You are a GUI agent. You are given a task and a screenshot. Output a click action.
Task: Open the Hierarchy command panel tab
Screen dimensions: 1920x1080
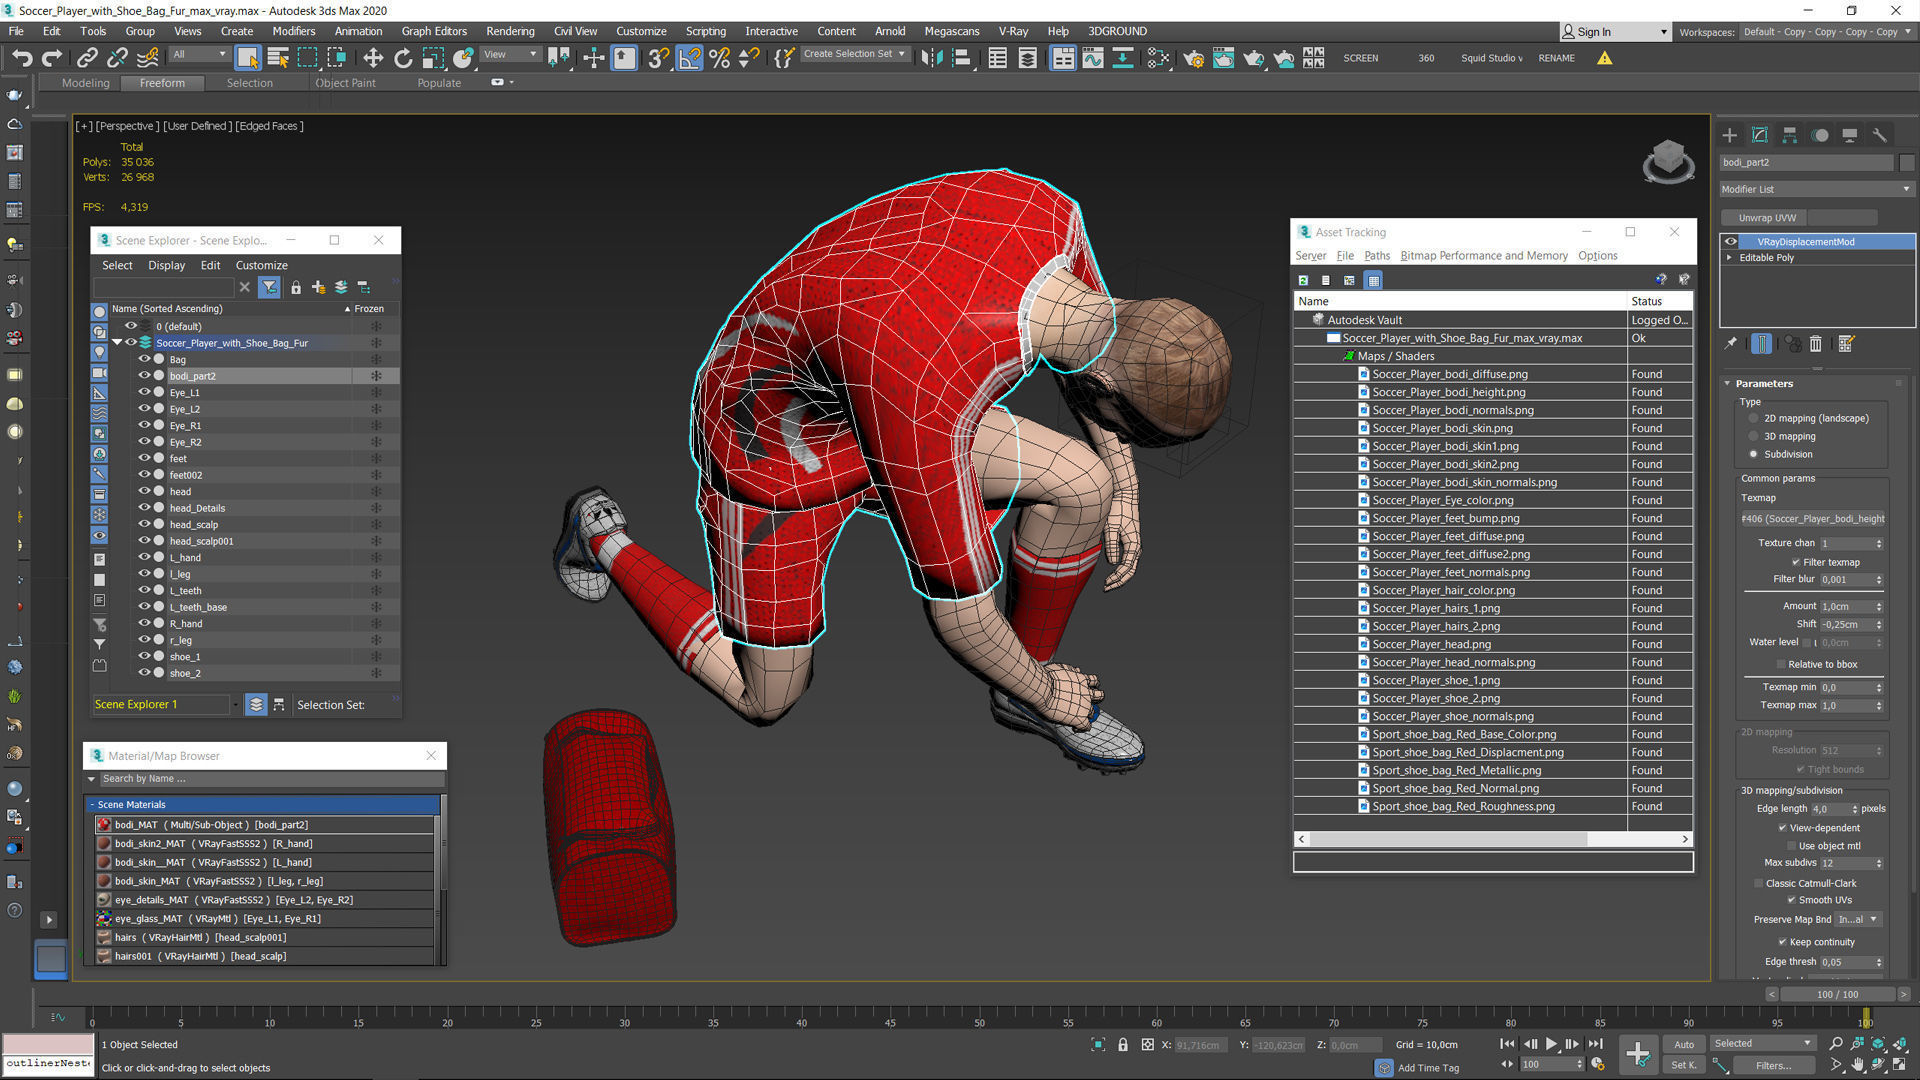[1790, 135]
